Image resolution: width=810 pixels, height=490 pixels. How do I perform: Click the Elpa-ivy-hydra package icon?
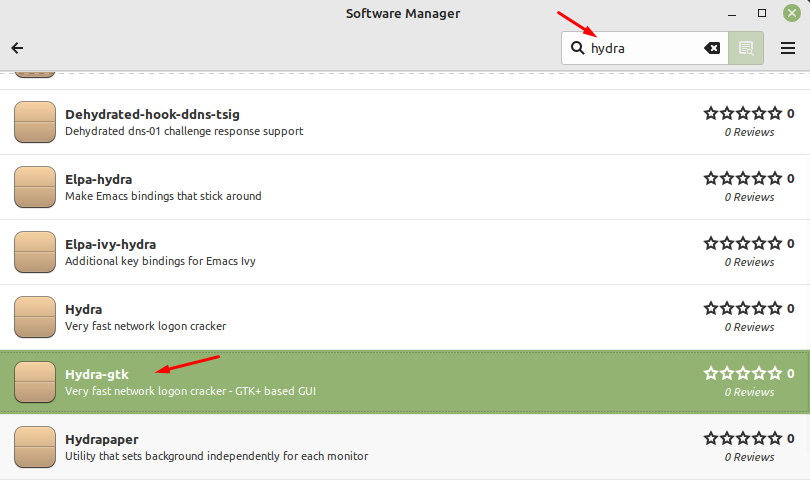tap(35, 252)
